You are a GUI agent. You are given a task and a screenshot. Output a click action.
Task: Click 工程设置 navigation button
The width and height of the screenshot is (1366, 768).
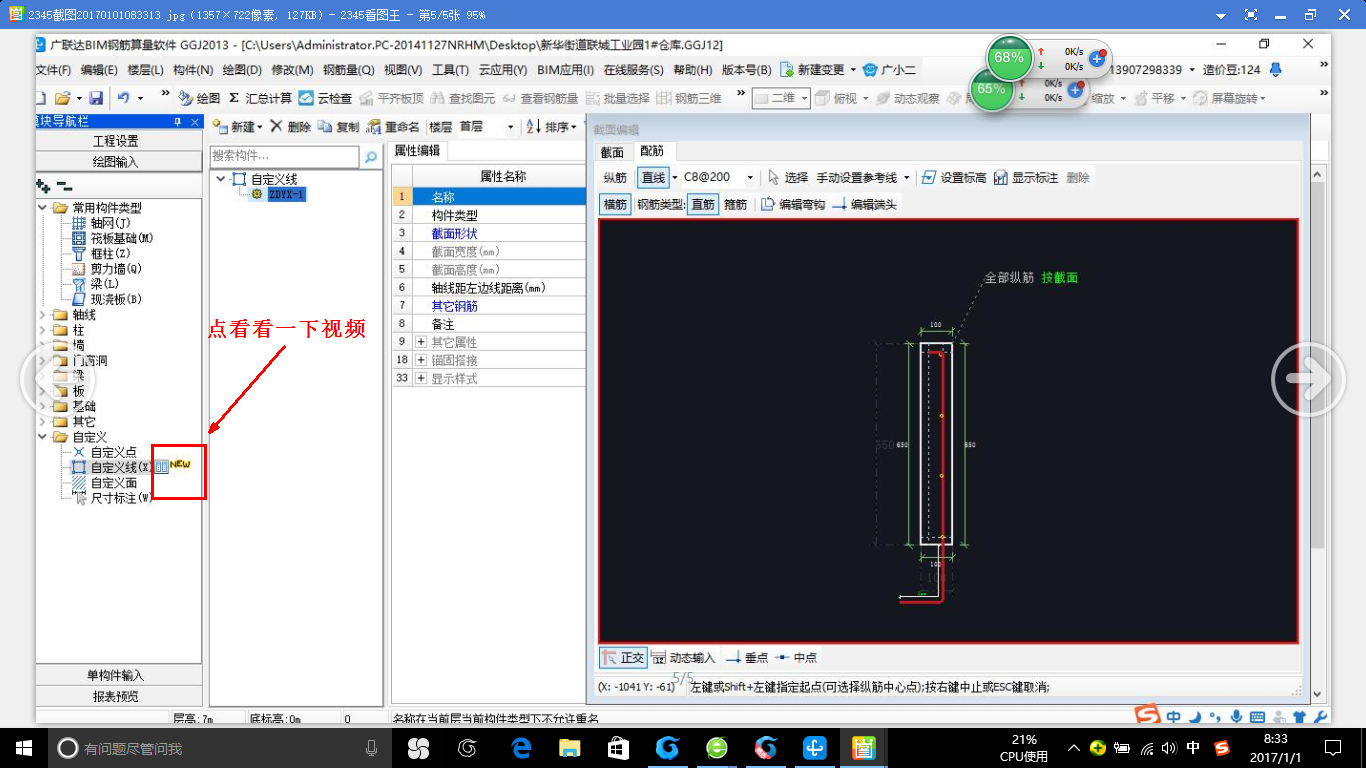coord(118,141)
